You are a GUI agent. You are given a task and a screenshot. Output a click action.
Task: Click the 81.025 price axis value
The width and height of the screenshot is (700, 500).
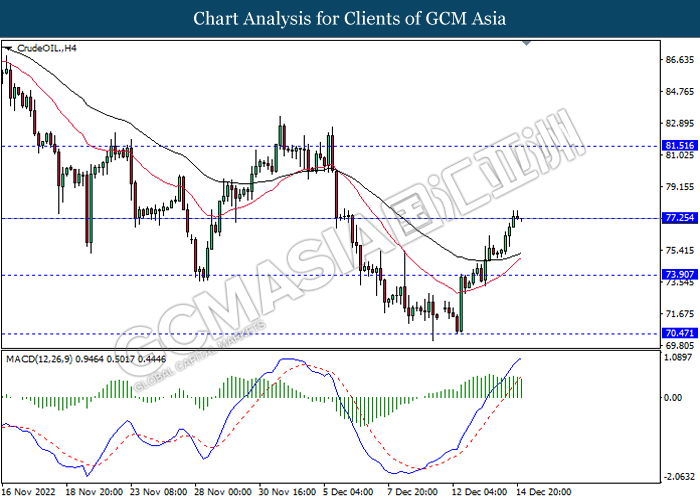point(680,155)
